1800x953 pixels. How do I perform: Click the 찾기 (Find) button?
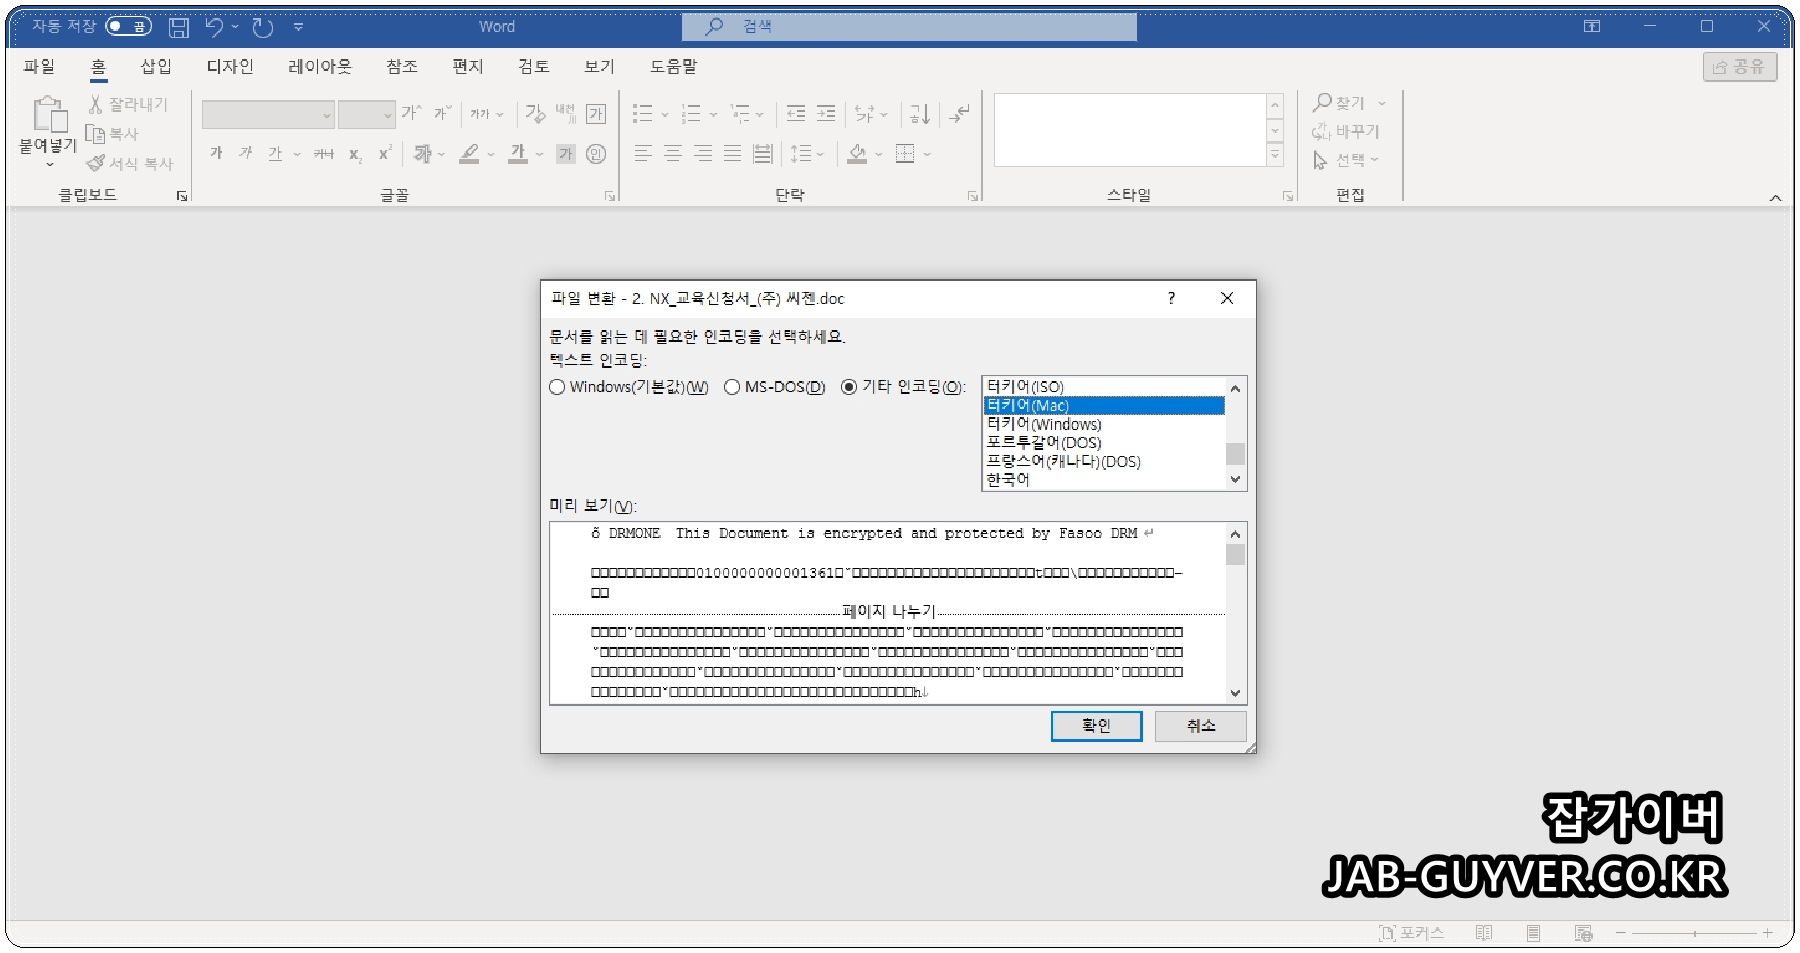(x=1339, y=103)
